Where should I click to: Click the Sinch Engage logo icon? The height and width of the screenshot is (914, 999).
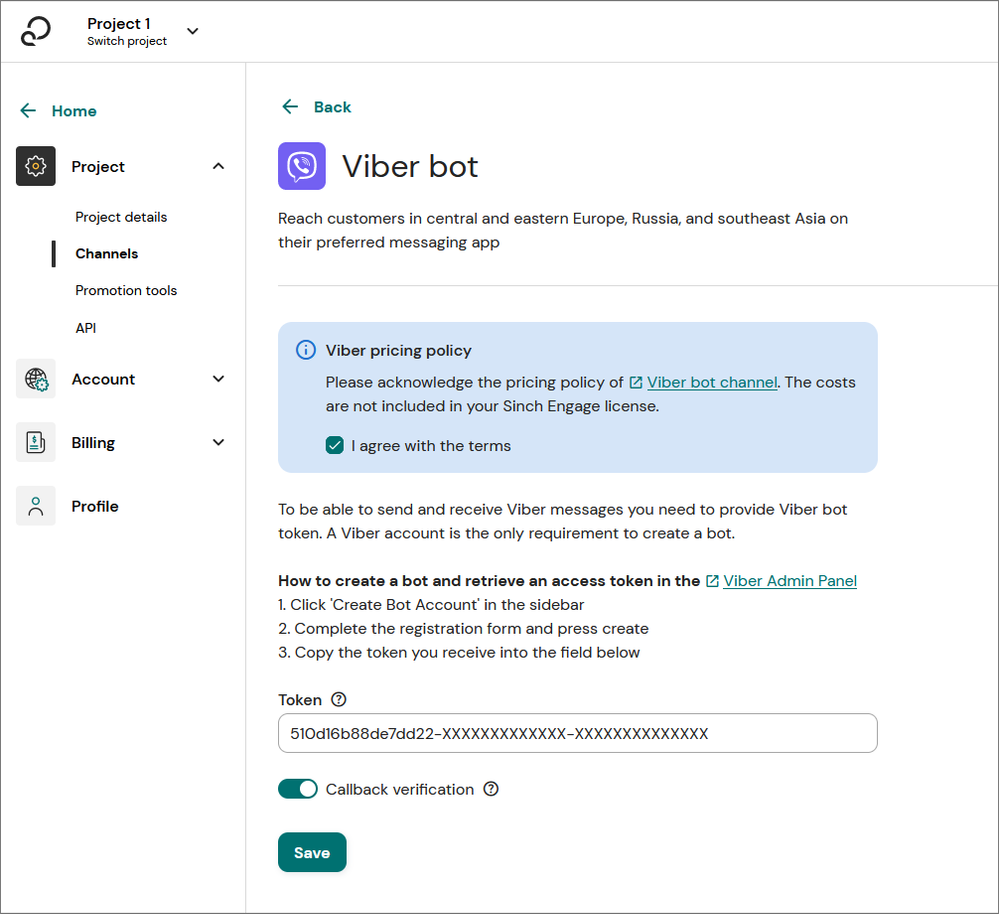(x=35, y=31)
